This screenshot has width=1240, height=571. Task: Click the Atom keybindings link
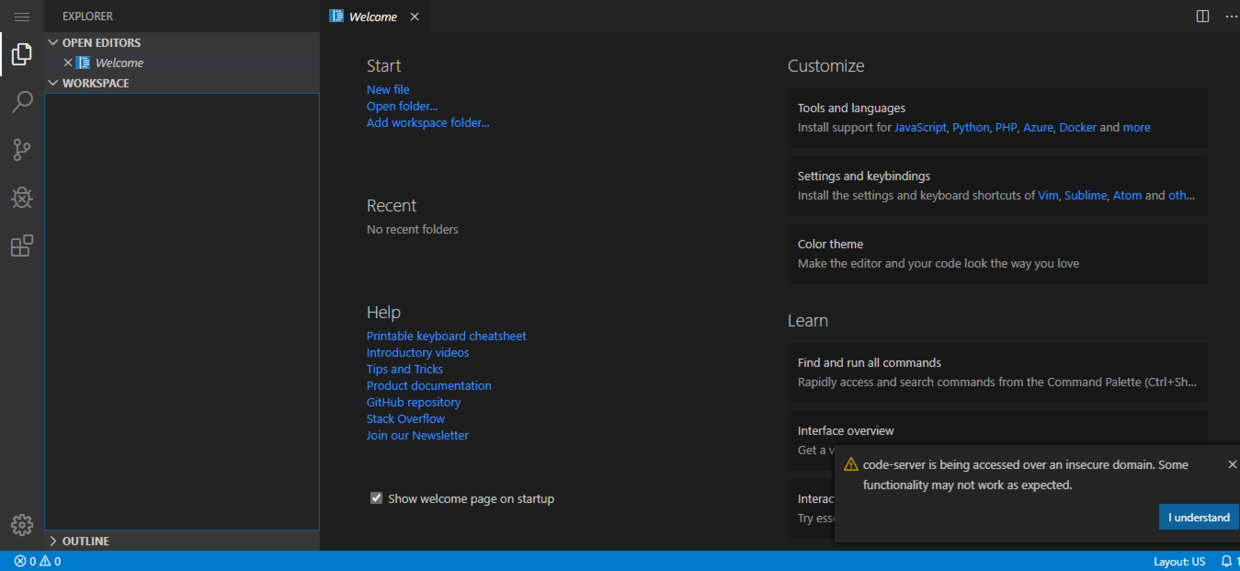tap(1127, 196)
